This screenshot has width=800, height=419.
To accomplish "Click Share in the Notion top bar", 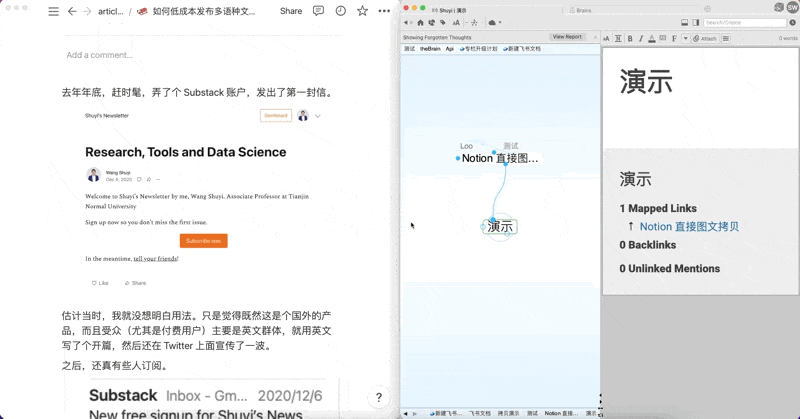I will pos(291,11).
